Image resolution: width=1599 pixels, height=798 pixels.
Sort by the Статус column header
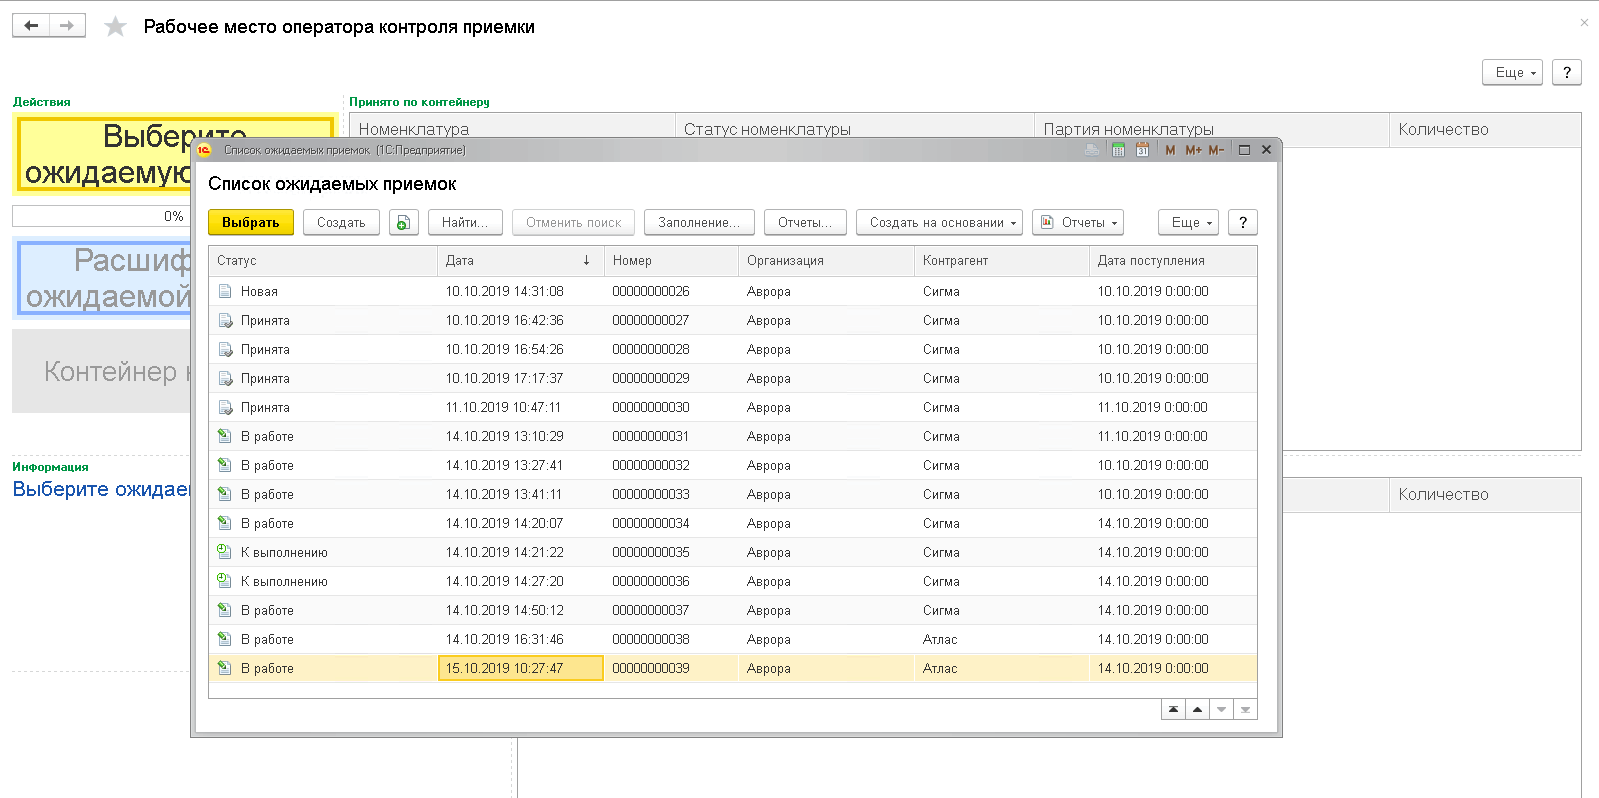click(323, 260)
